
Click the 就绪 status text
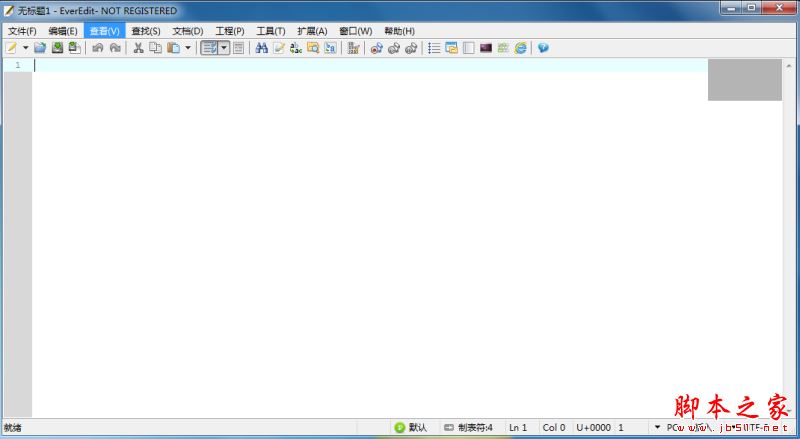(13, 428)
